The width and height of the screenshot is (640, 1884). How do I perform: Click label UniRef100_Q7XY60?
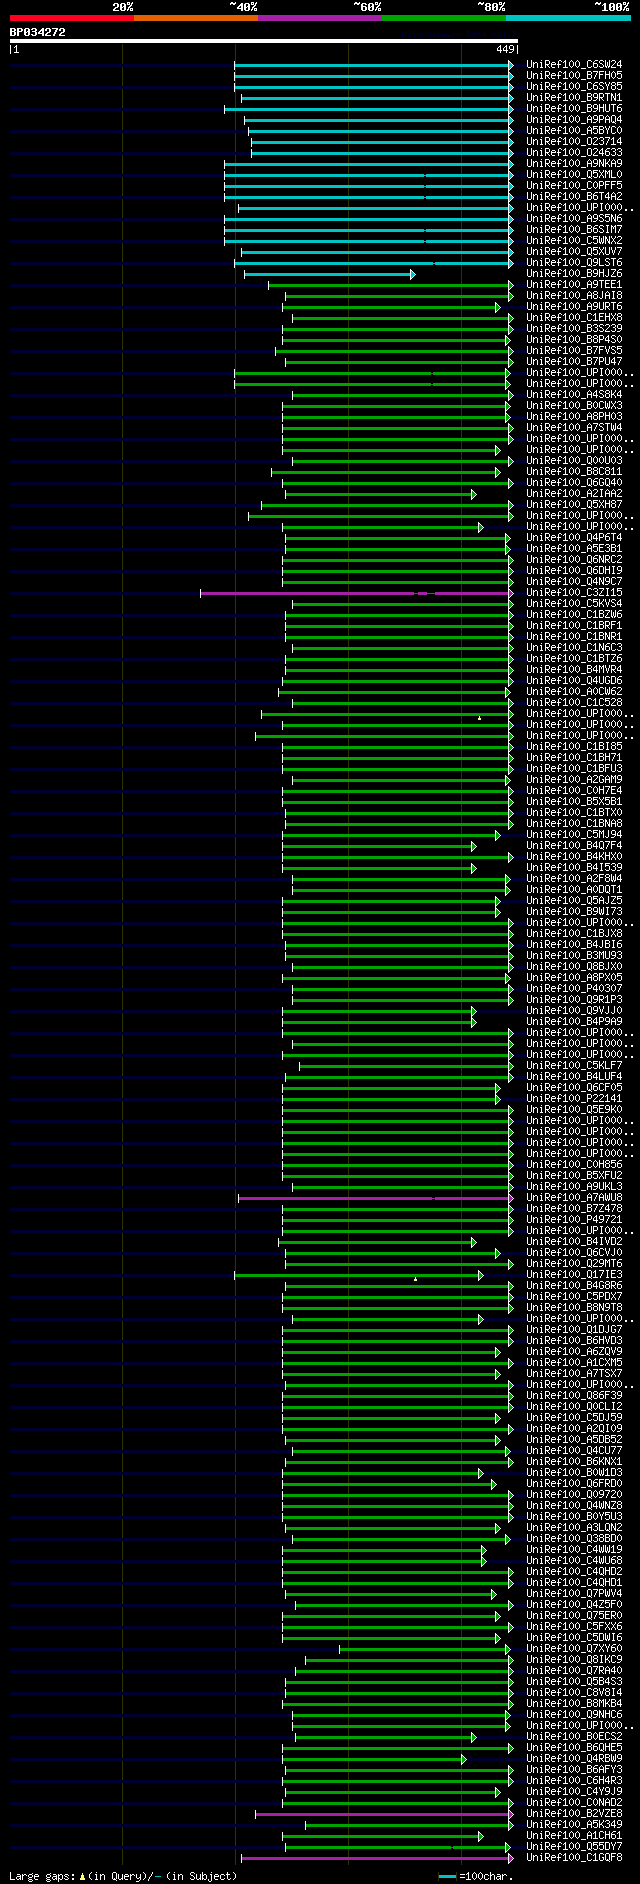click(574, 1649)
